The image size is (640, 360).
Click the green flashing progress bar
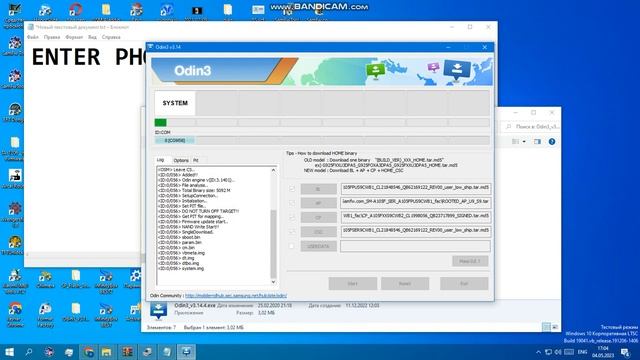coord(160,122)
